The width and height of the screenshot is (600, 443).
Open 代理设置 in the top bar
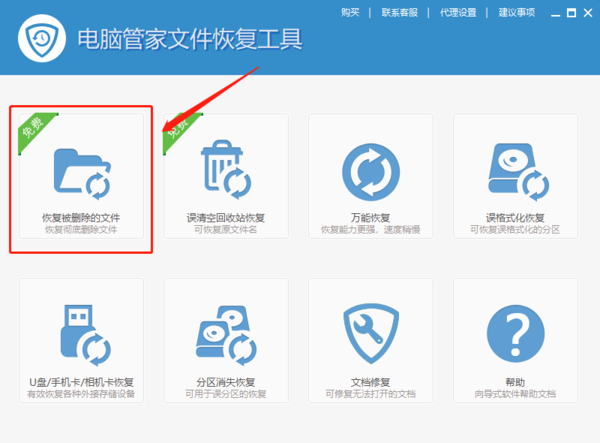[458, 13]
